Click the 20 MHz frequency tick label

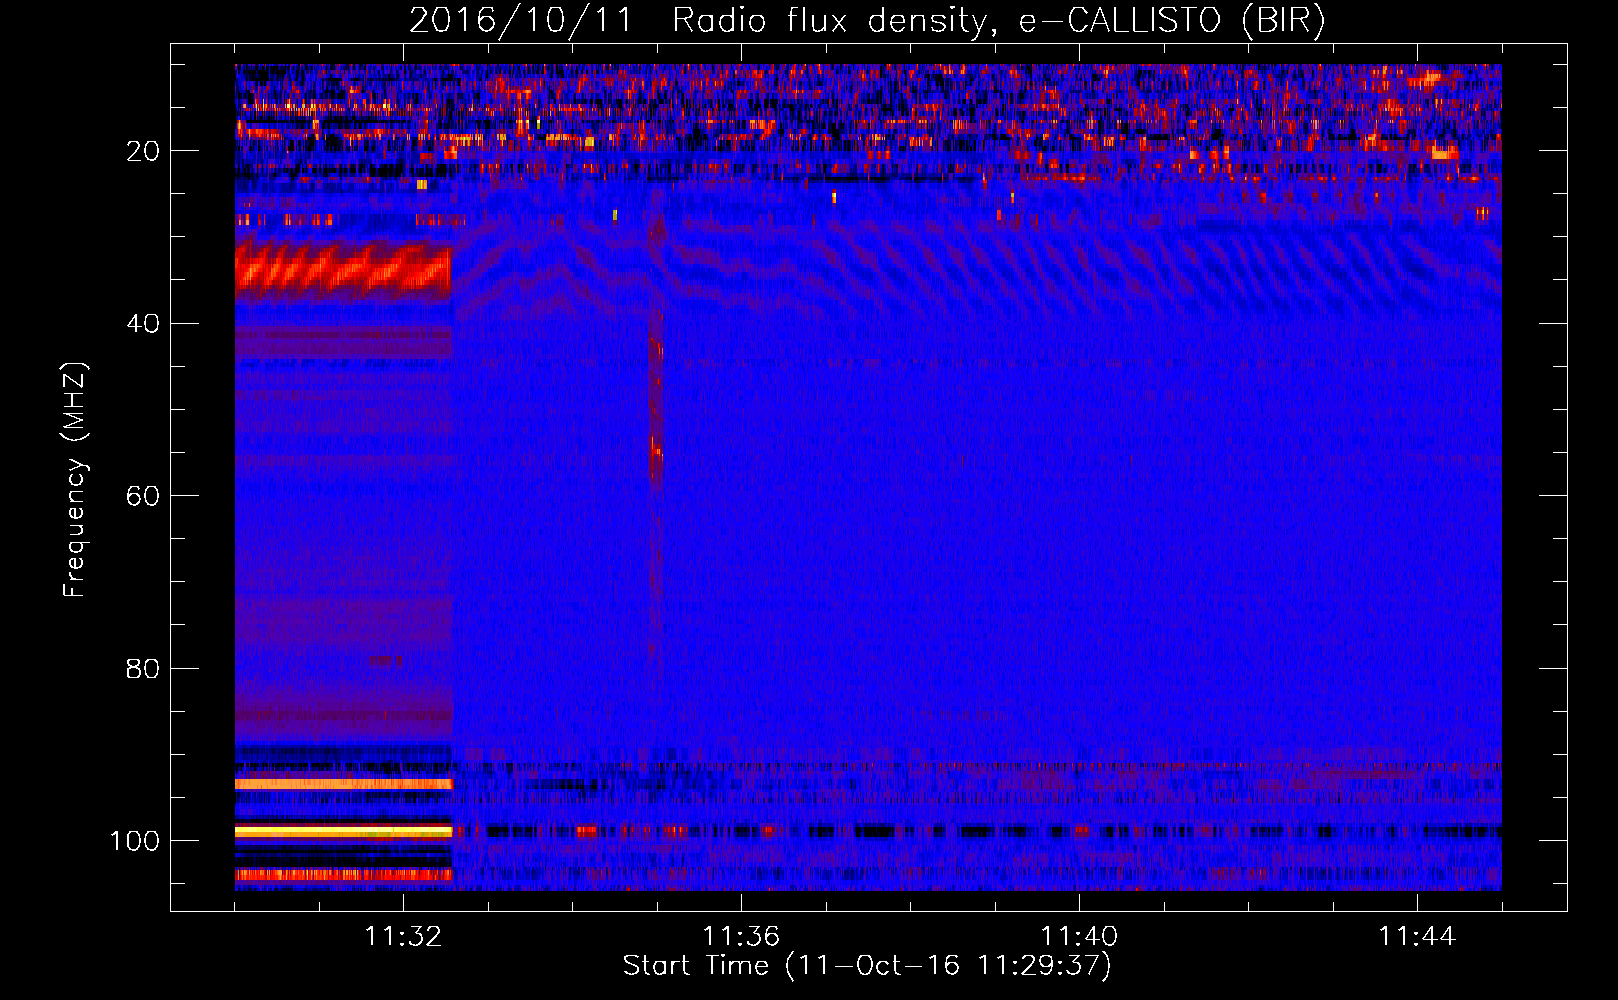(143, 151)
